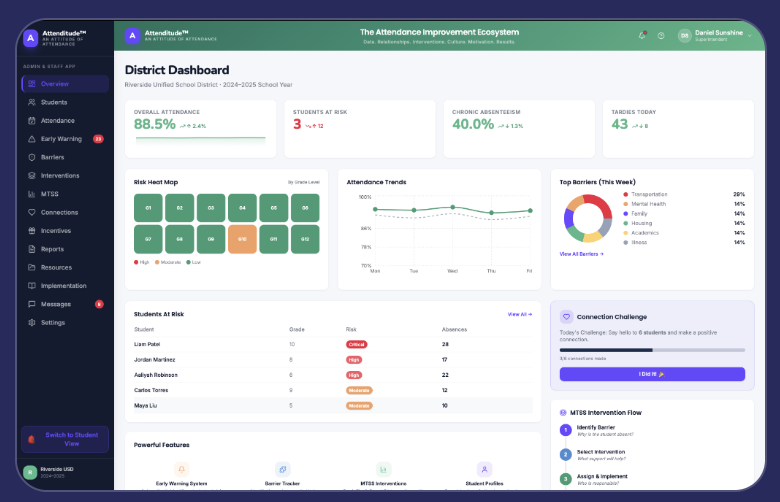Click the Tardies Today 43 card
Screen dimensions: 780x502
(x=678, y=129)
